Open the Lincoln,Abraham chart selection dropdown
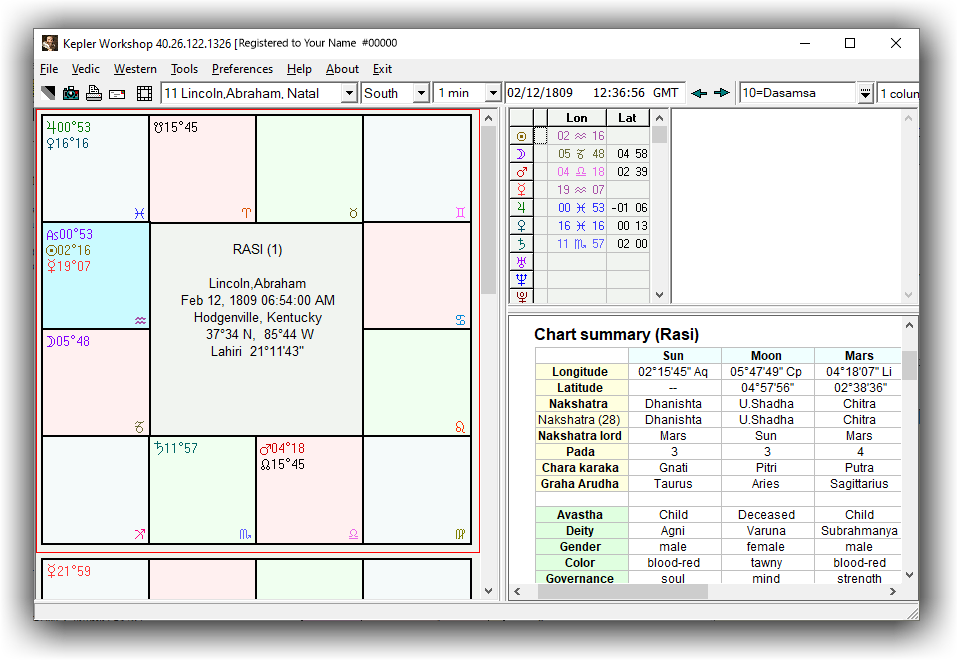 (x=349, y=93)
